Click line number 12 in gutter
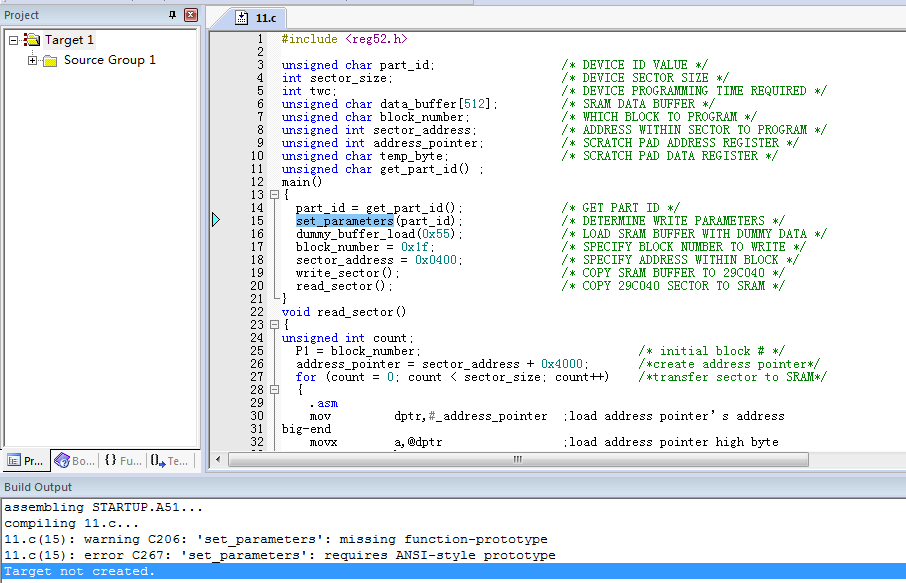Viewport: 906px width, 583px height. click(x=257, y=182)
